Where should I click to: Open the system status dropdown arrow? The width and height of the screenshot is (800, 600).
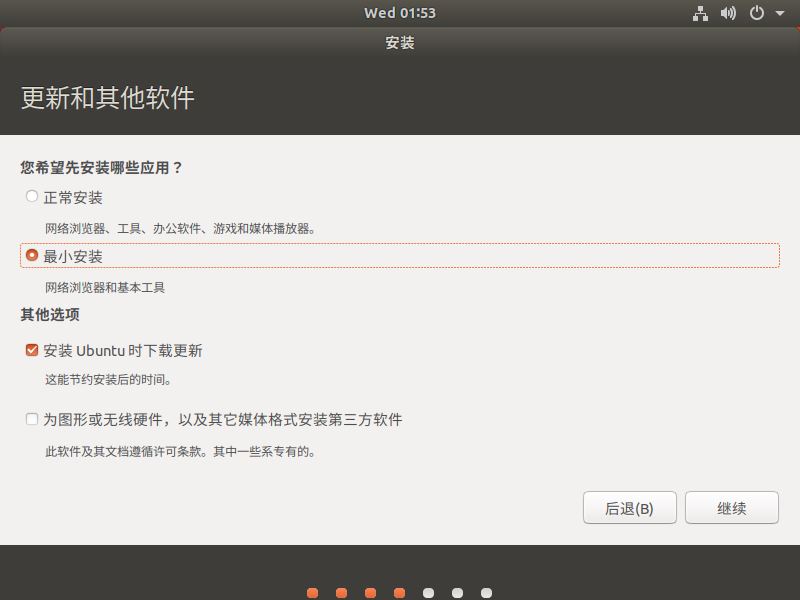[779, 13]
